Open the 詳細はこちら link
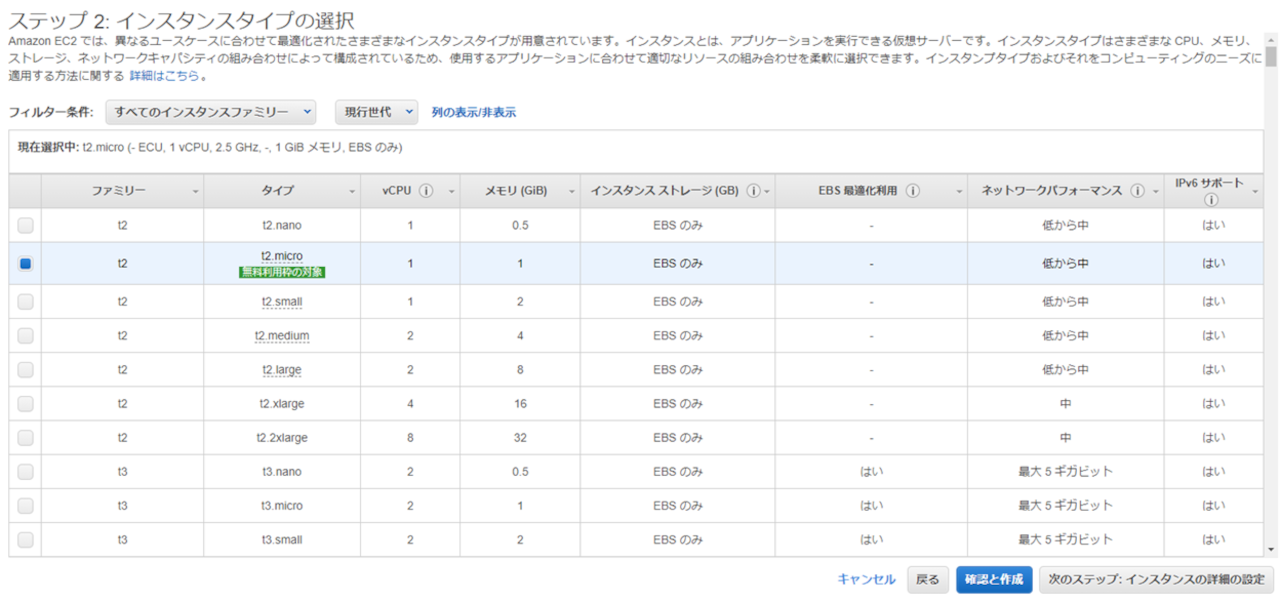 164,76
